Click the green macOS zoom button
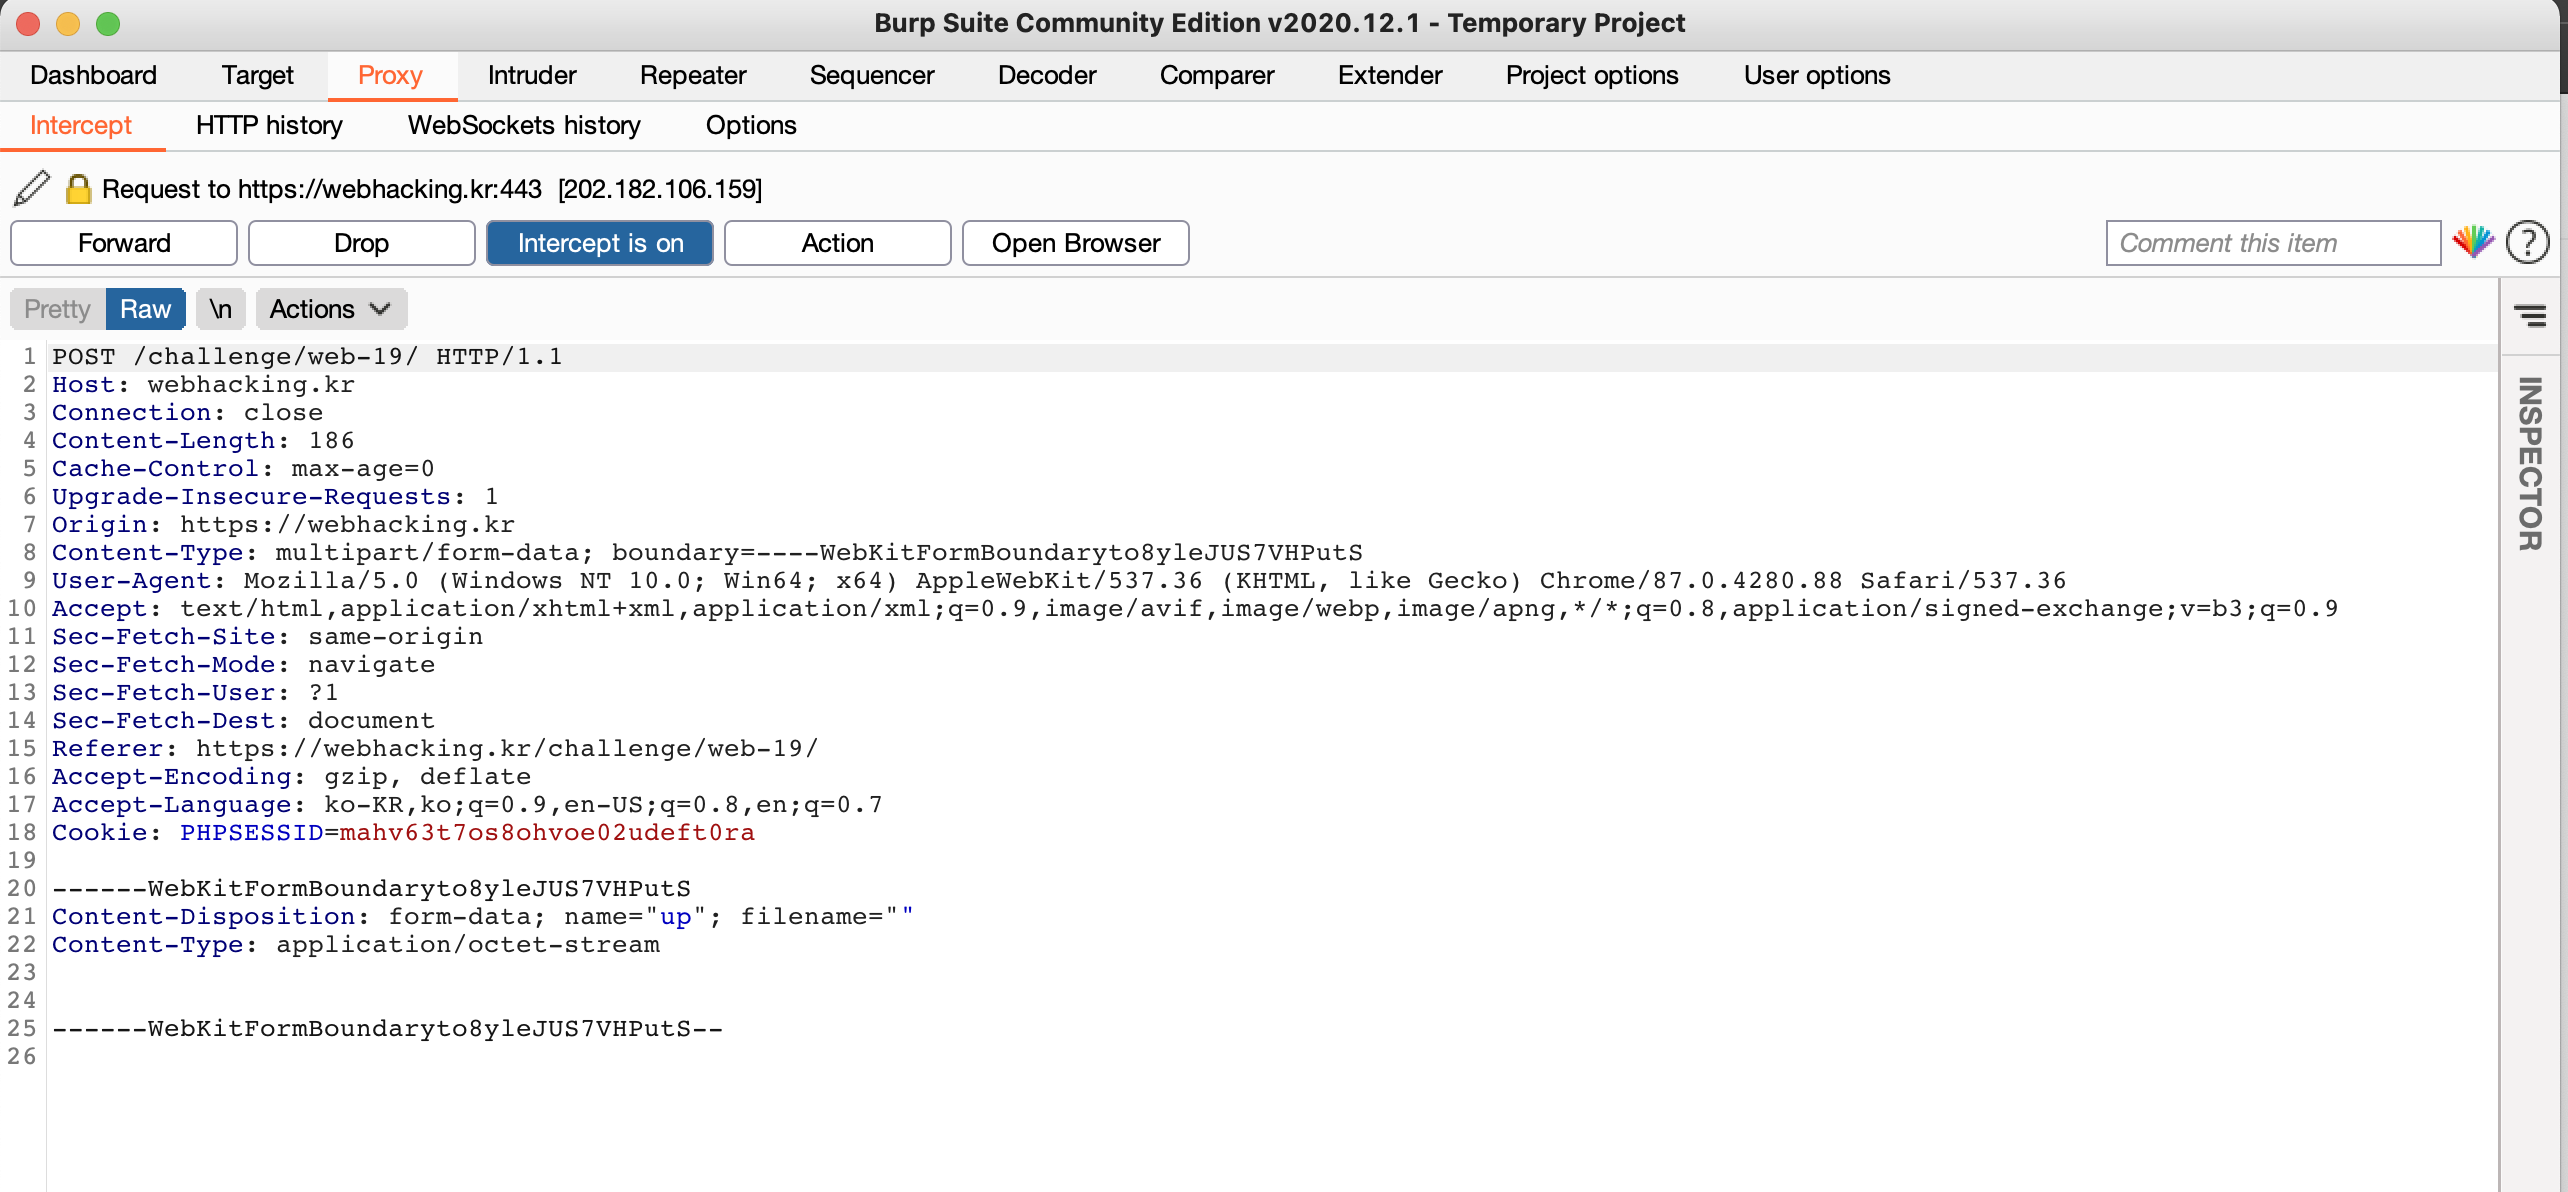The height and width of the screenshot is (1192, 2568). tap(108, 23)
